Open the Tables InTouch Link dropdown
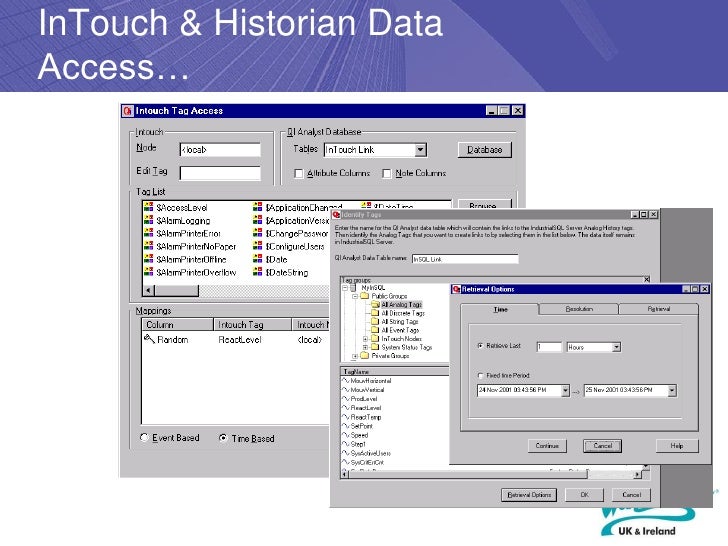728x546 pixels. click(x=420, y=150)
